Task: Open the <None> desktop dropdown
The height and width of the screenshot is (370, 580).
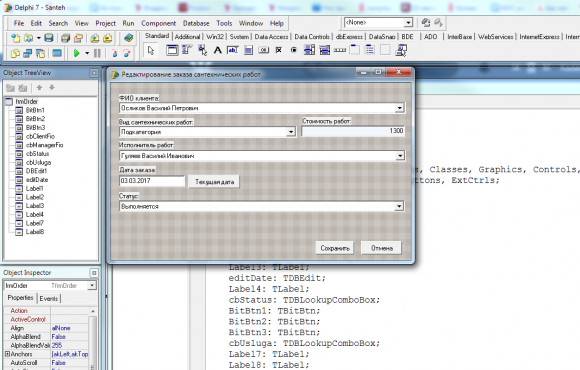Action: [408, 23]
